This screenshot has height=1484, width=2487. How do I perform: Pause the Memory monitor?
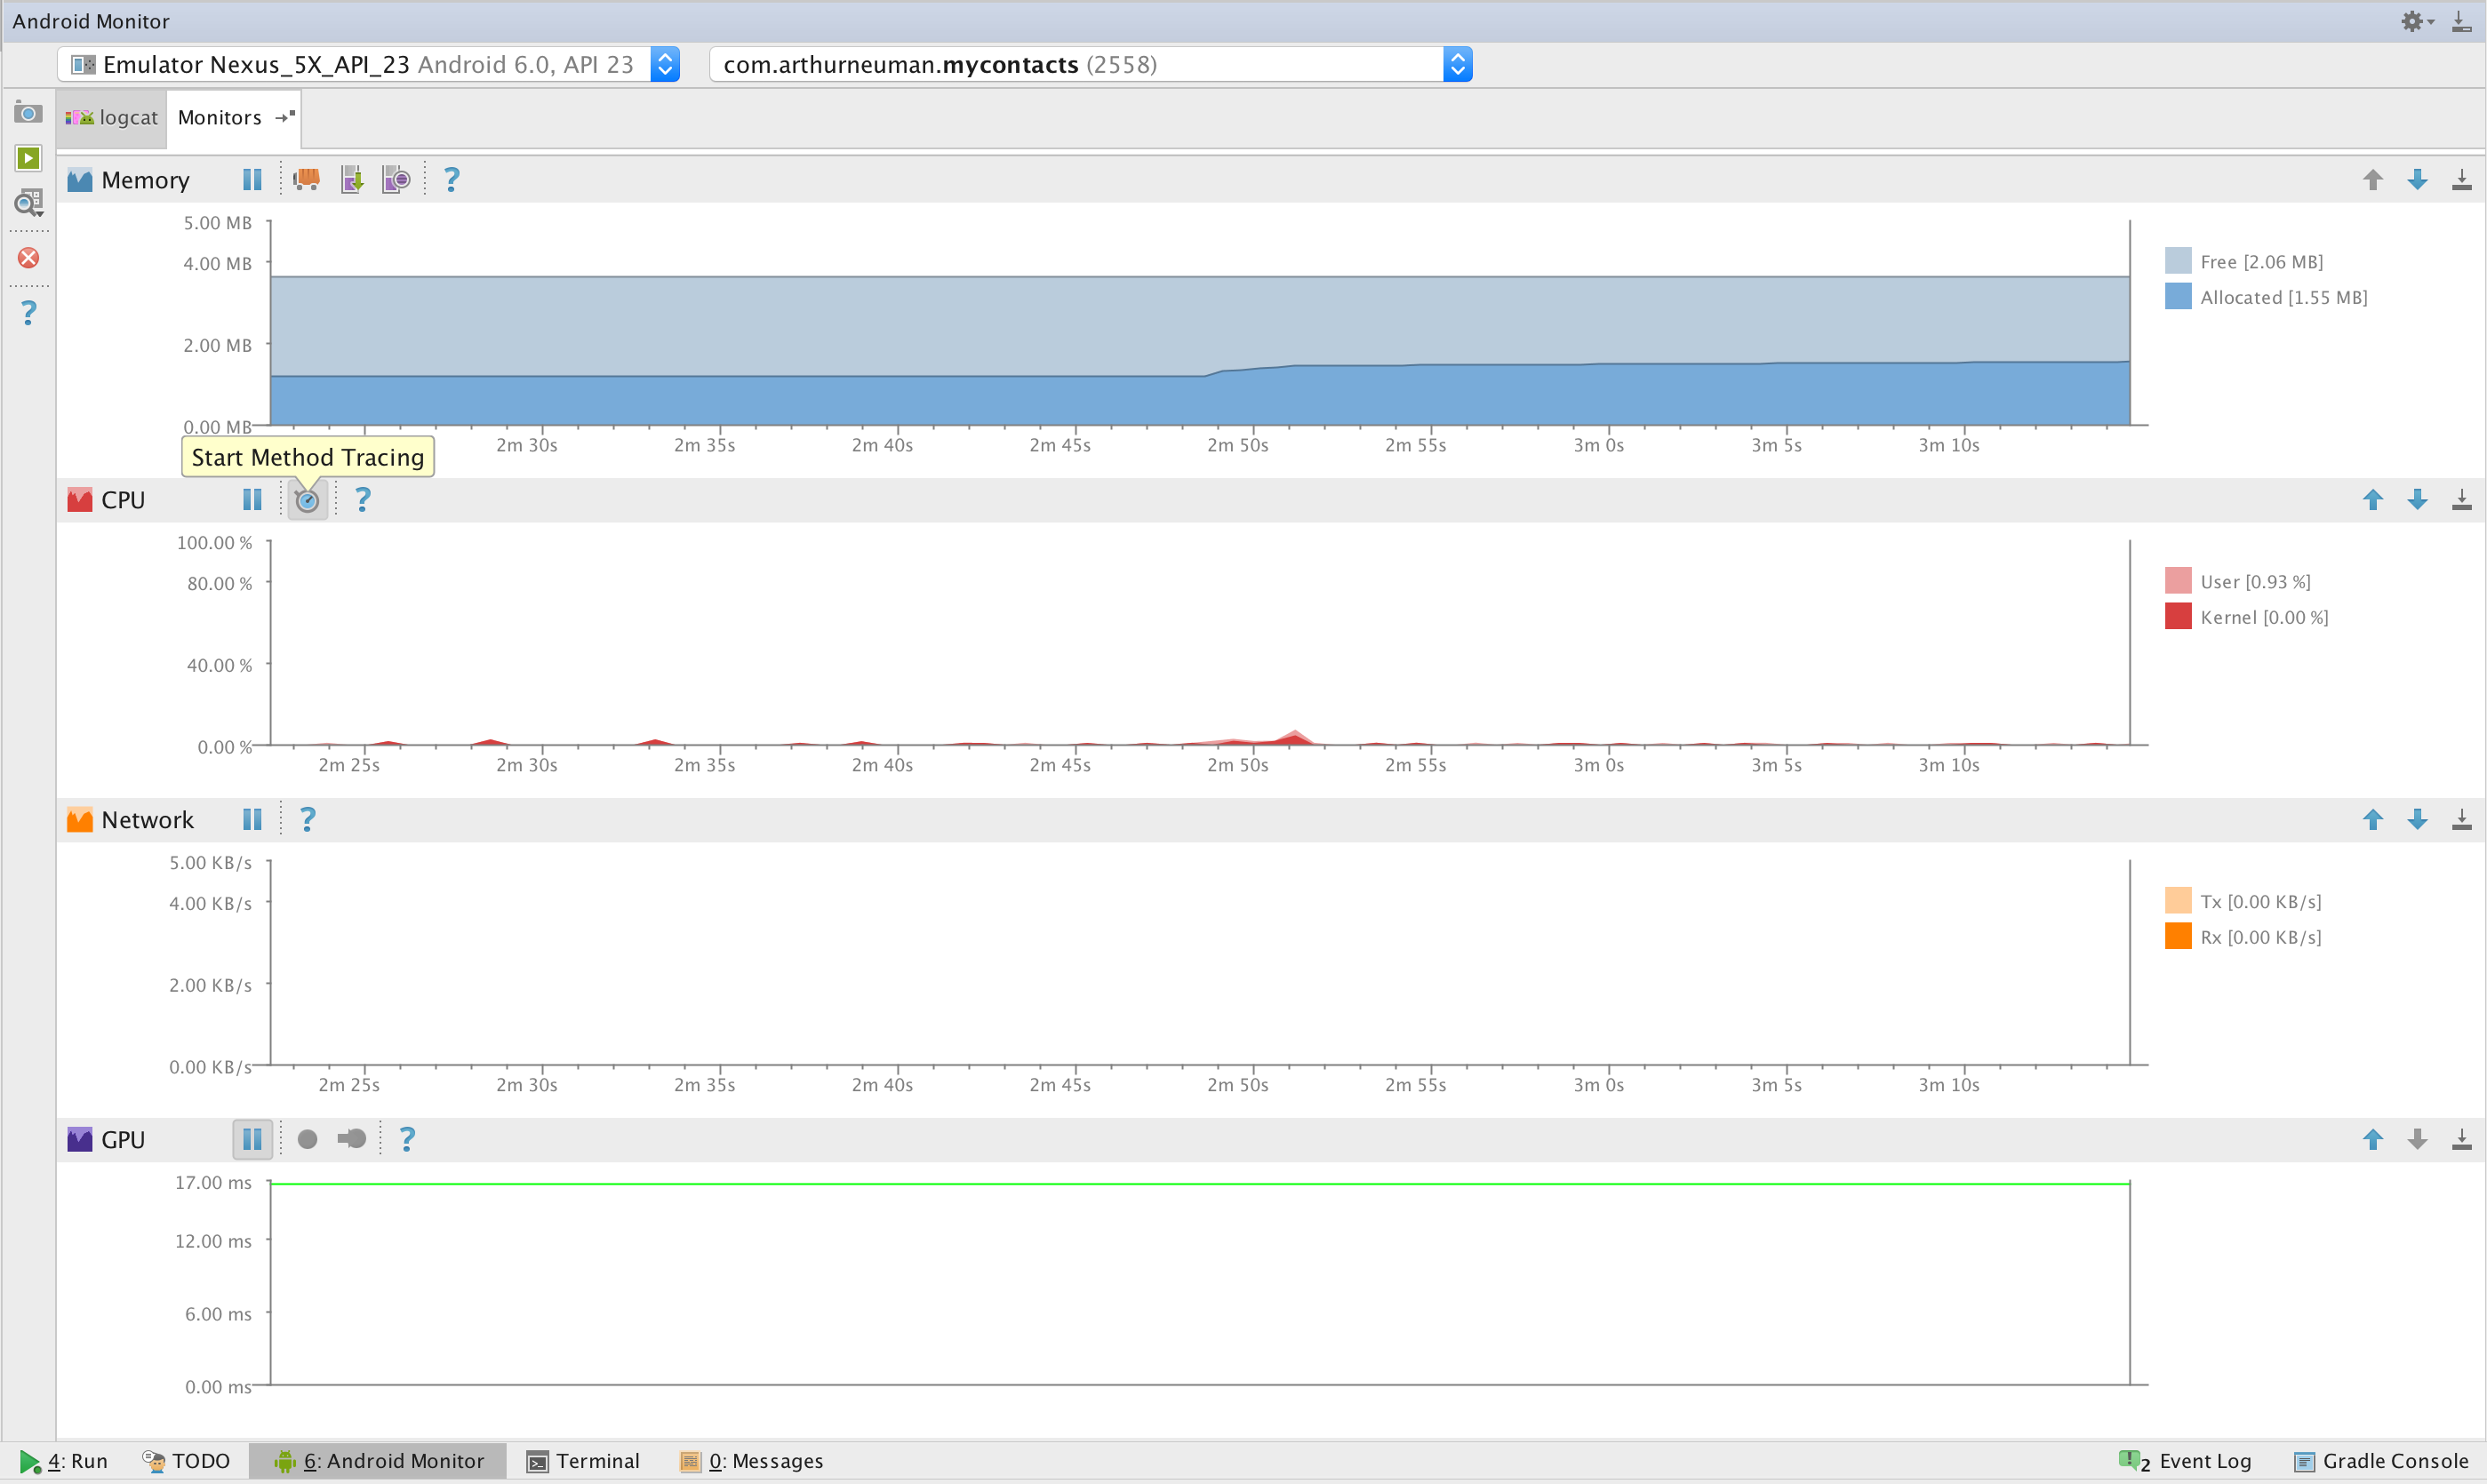252,180
